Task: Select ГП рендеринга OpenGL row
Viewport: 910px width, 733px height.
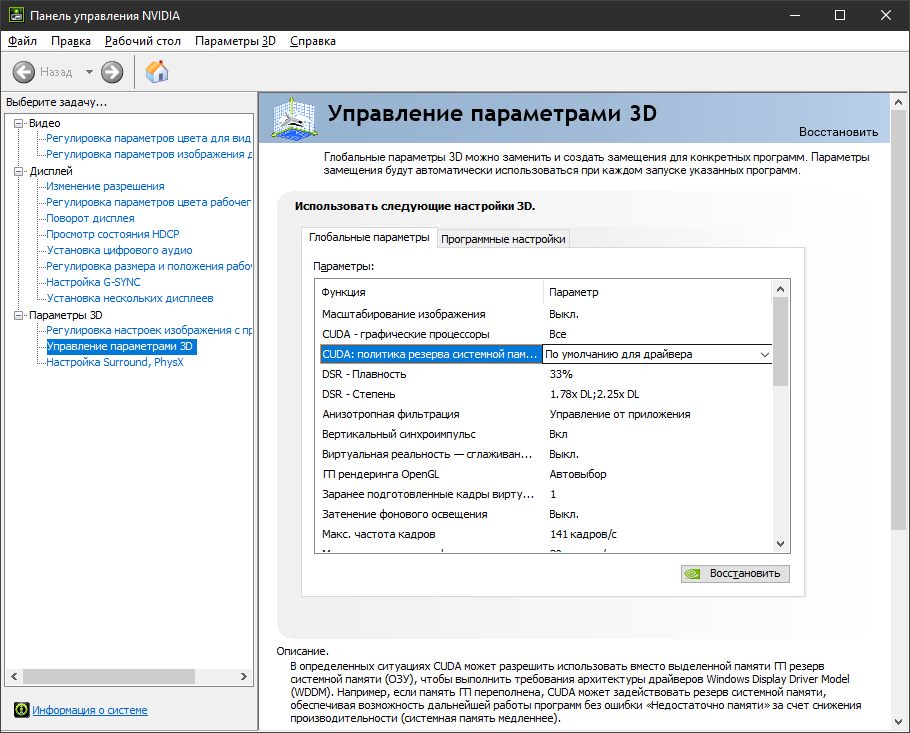Action: tap(546, 474)
